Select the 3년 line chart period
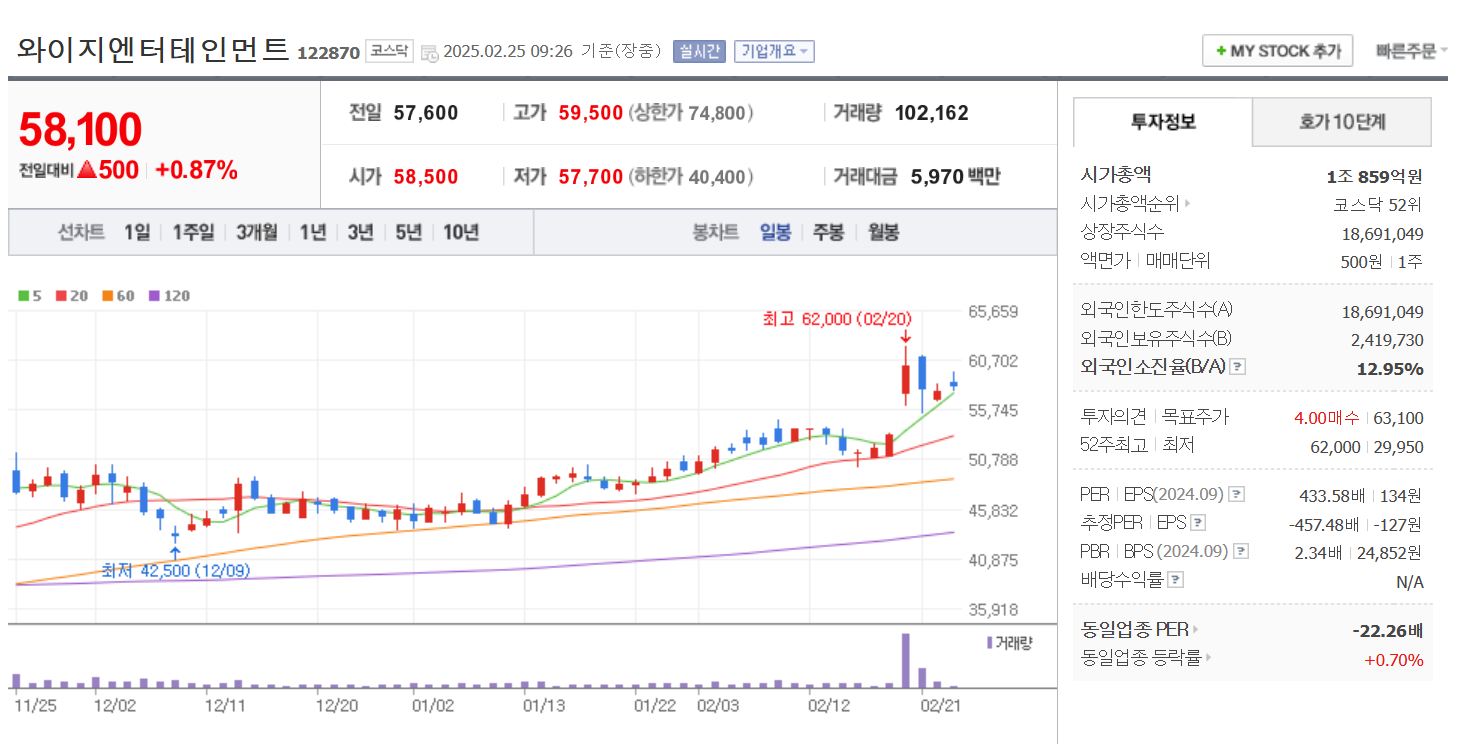The image size is (1469, 744). point(360,232)
